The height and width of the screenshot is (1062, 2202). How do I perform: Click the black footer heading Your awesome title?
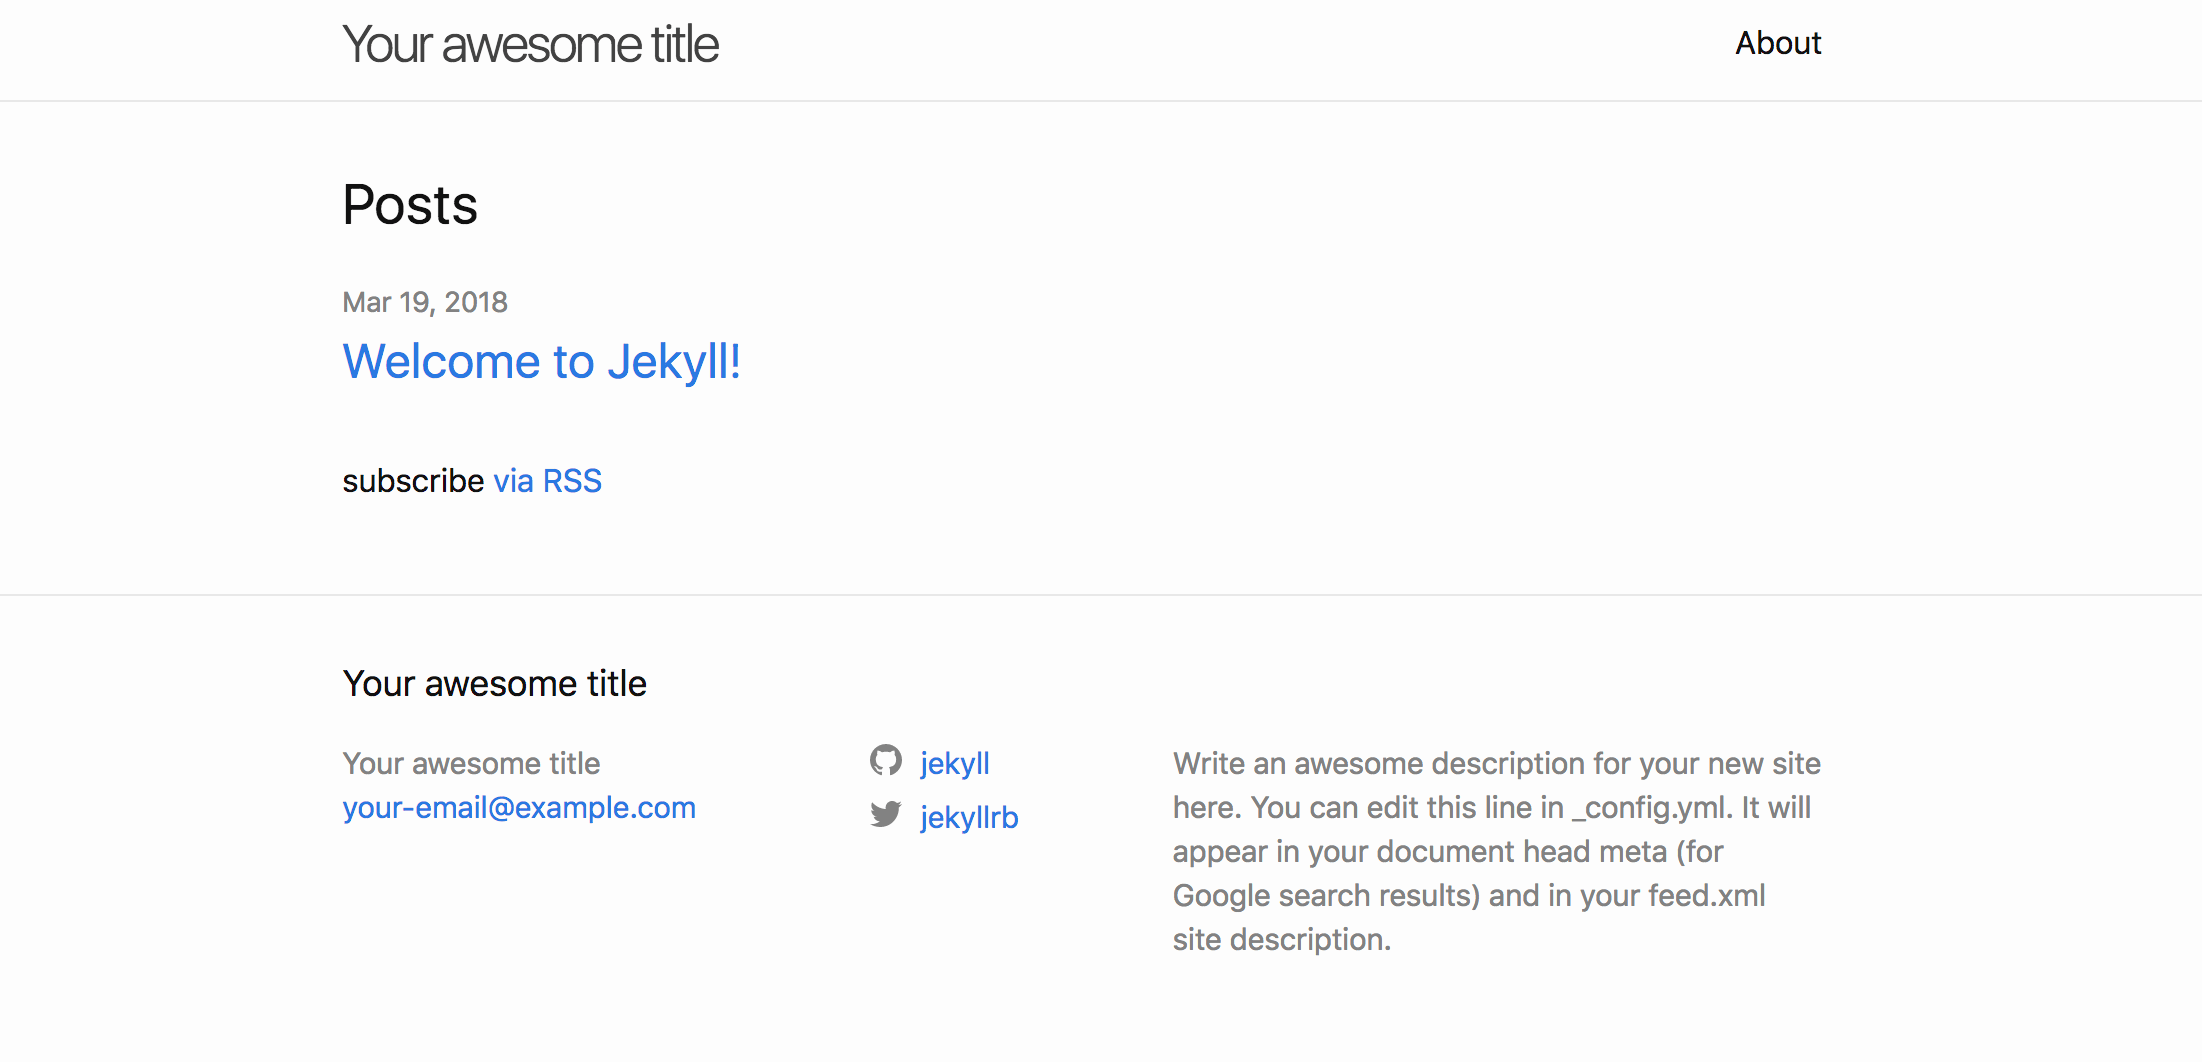[494, 684]
